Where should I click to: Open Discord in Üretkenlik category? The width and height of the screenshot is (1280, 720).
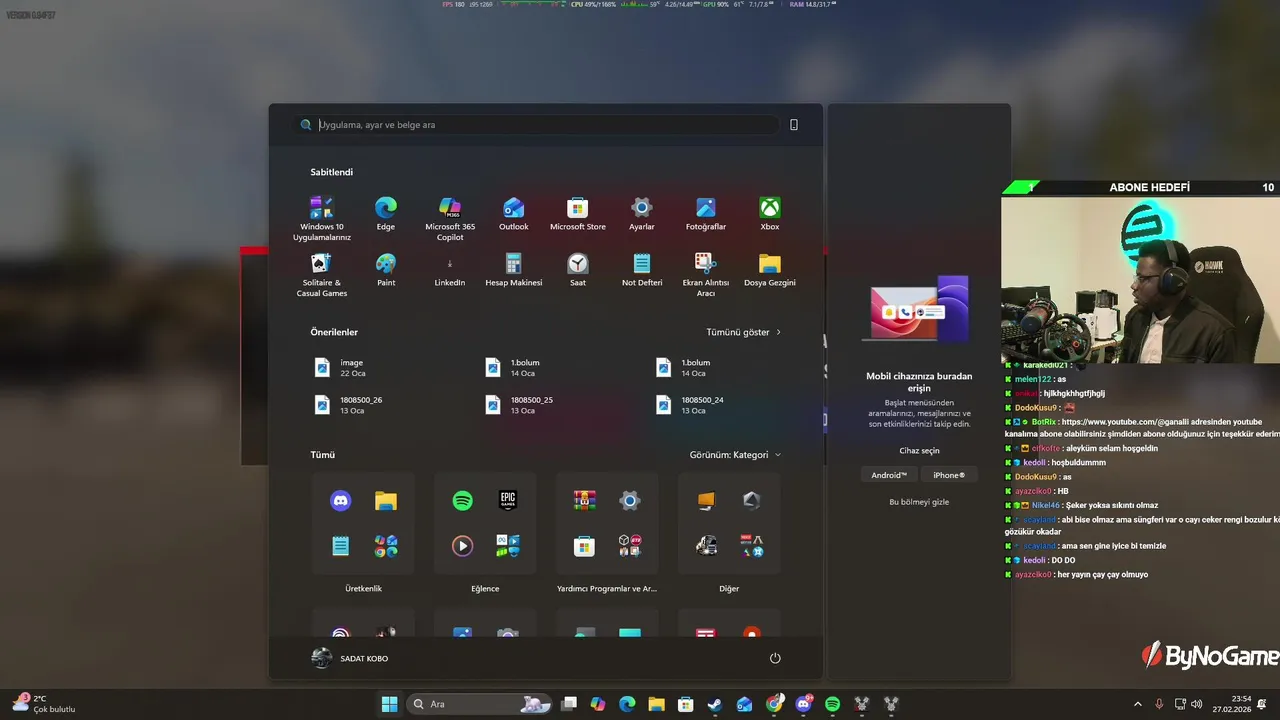341,501
